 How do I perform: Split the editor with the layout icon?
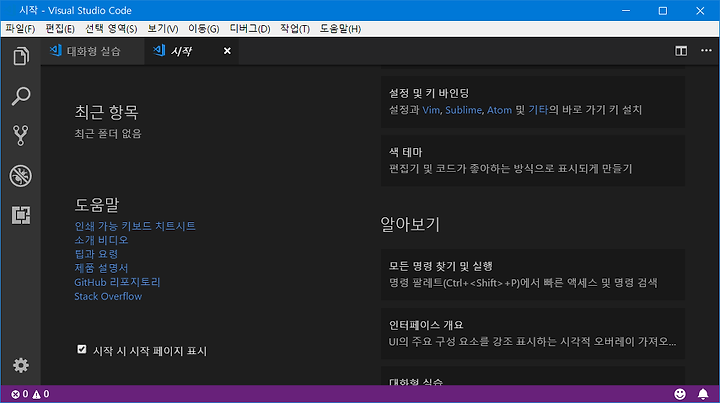tap(681, 51)
